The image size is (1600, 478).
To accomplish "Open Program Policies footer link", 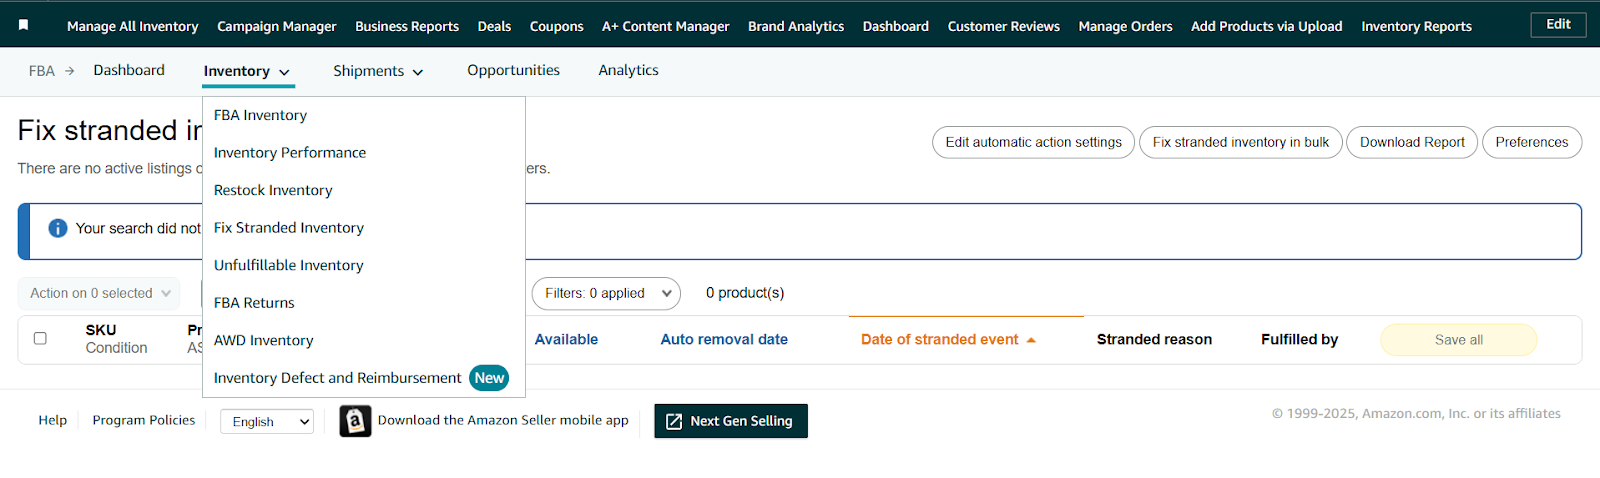I will 144,420.
